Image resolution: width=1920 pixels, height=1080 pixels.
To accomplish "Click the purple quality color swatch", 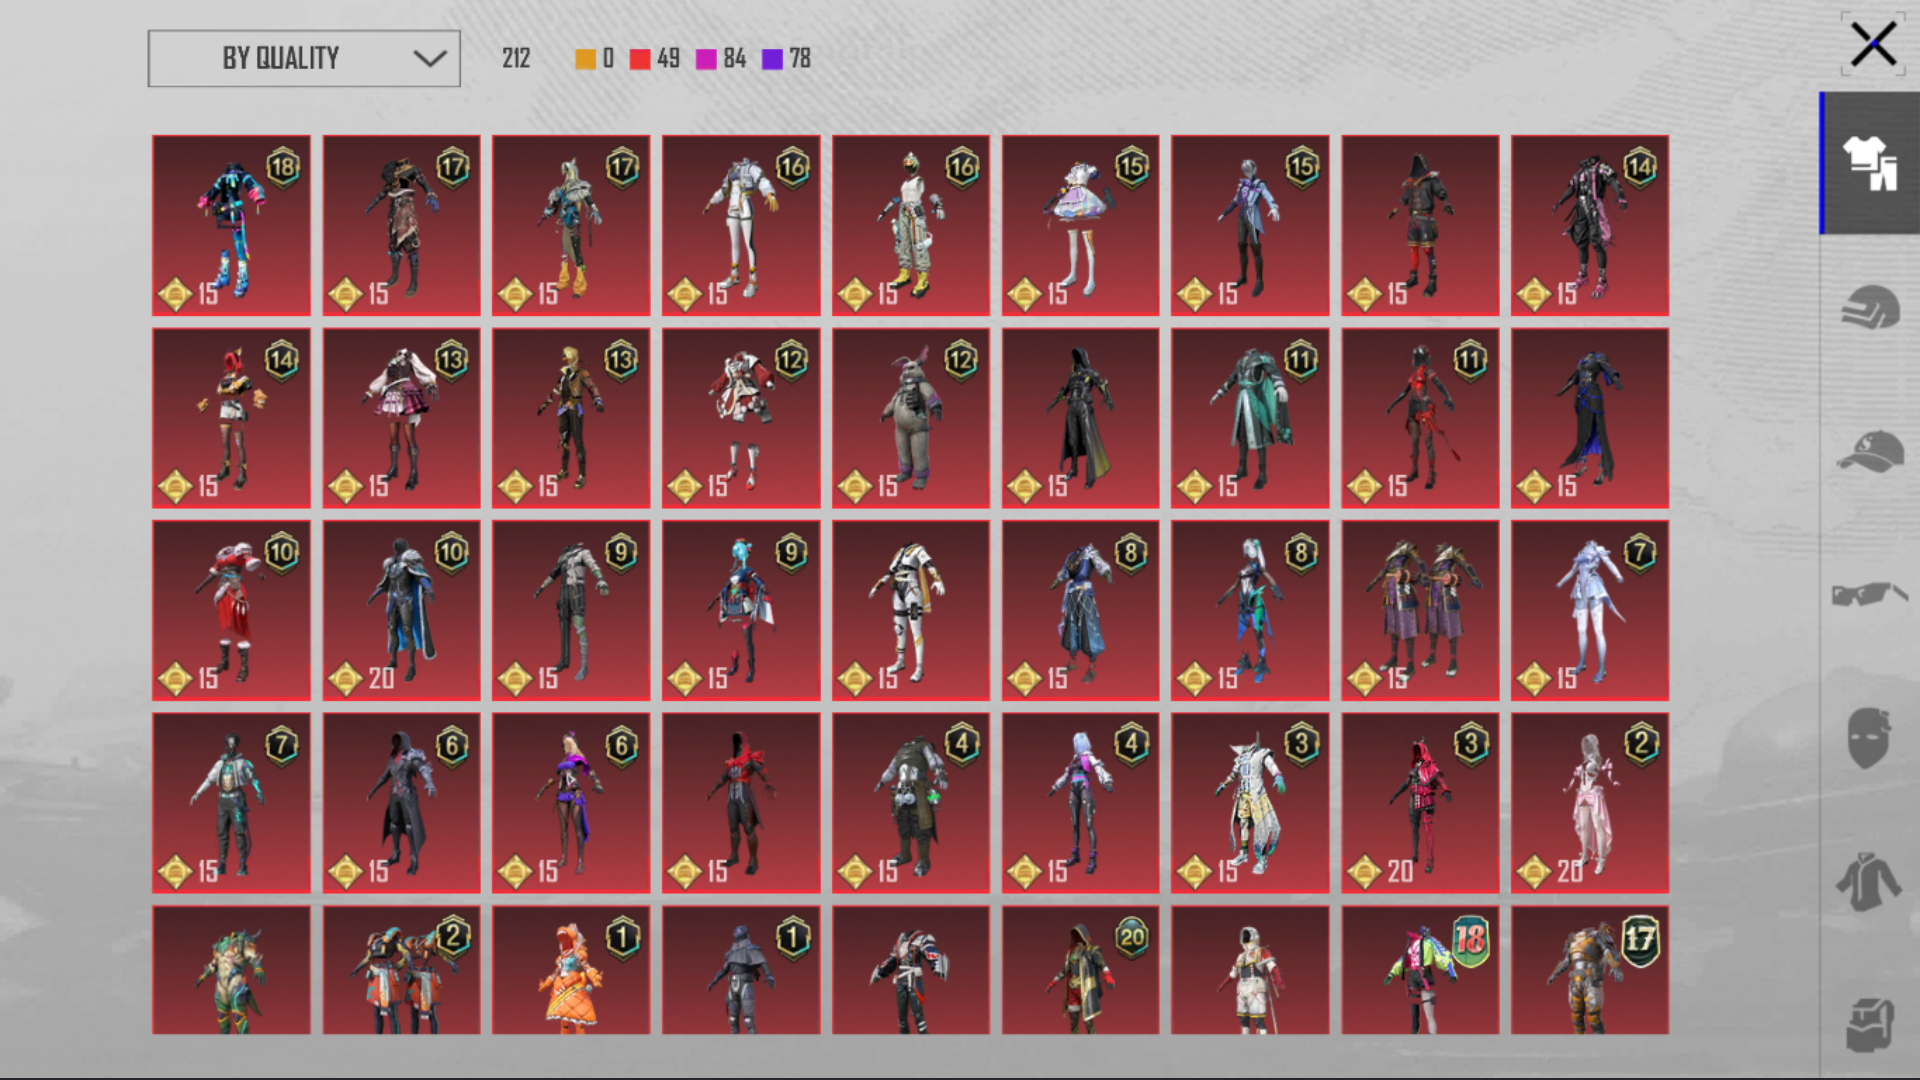I will click(x=772, y=59).
